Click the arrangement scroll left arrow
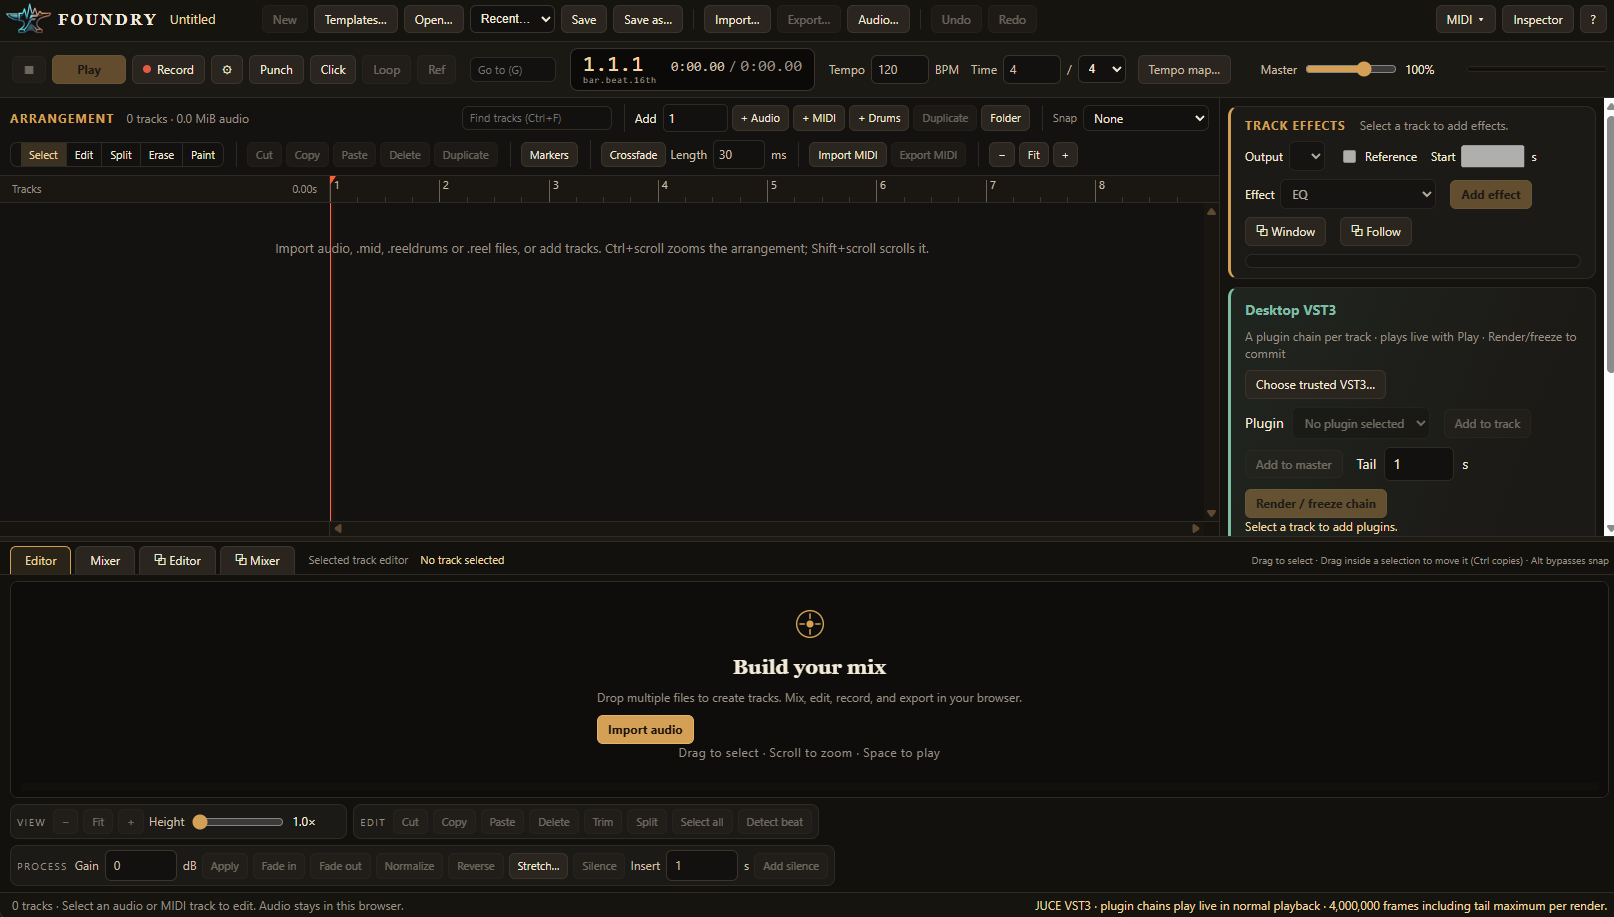Viewport: 1614px width, 917px height. click(338, 528)
